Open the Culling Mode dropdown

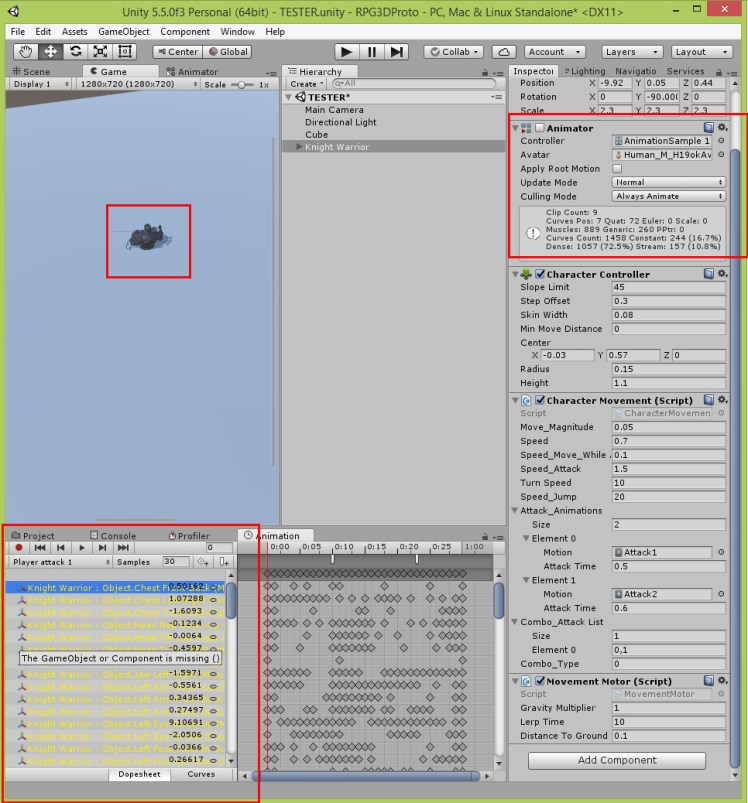pos(669,196)
